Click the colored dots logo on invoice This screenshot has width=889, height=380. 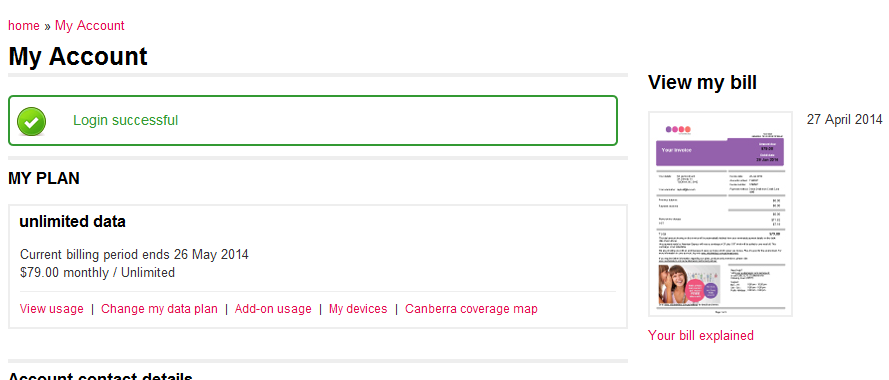coord(678,129)
